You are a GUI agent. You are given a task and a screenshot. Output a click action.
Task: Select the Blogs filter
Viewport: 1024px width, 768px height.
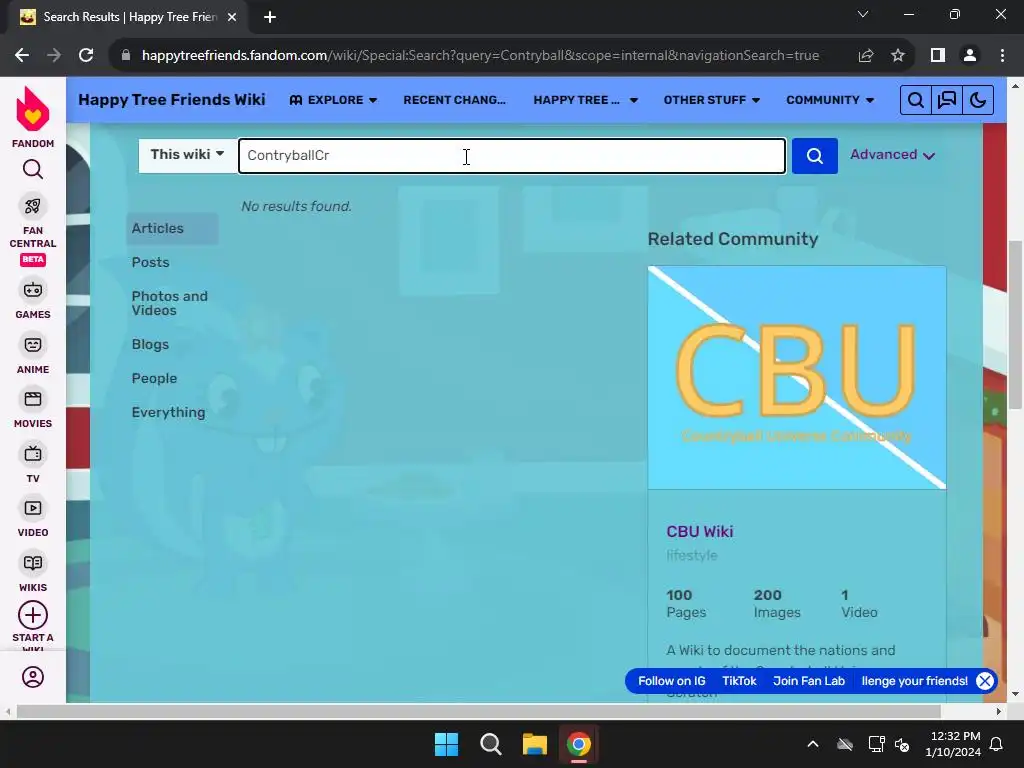(x=150, y=344)
